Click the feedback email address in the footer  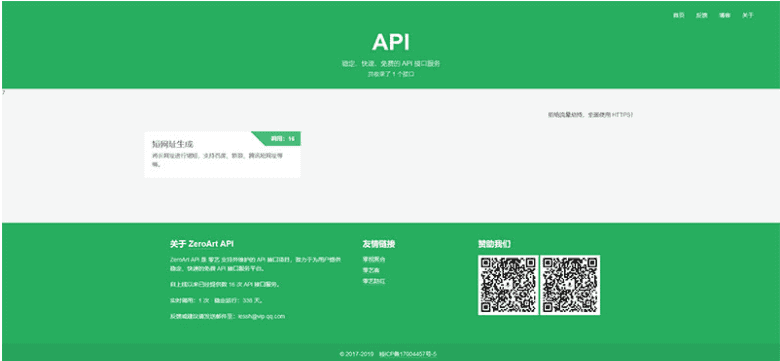(261, 316)
